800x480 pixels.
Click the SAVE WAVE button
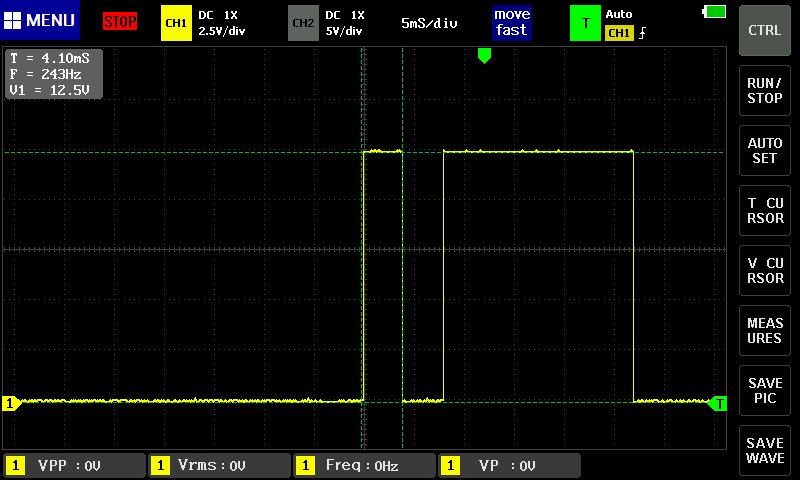point(764,450)
